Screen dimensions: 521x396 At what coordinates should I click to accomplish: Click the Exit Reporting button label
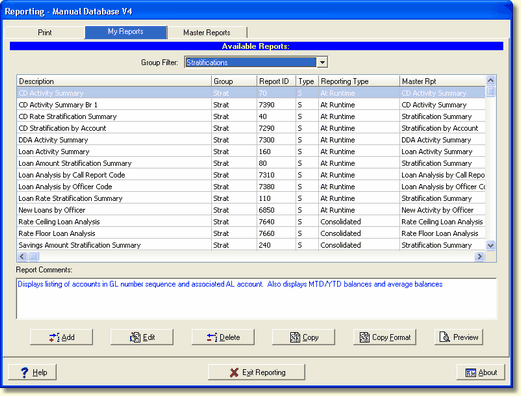264,372
